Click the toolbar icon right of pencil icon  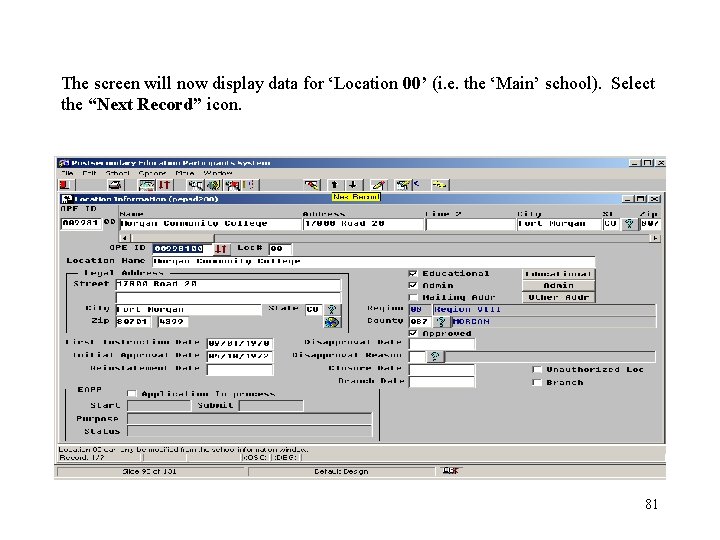pos(404,185)
